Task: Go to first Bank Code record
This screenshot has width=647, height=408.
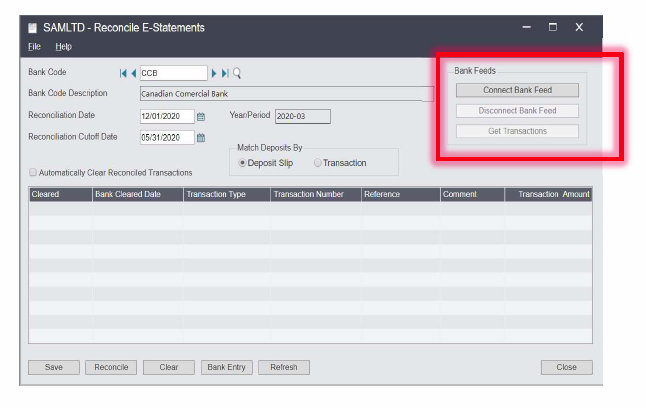Action: pyautogui.click(x=123, y=73)
